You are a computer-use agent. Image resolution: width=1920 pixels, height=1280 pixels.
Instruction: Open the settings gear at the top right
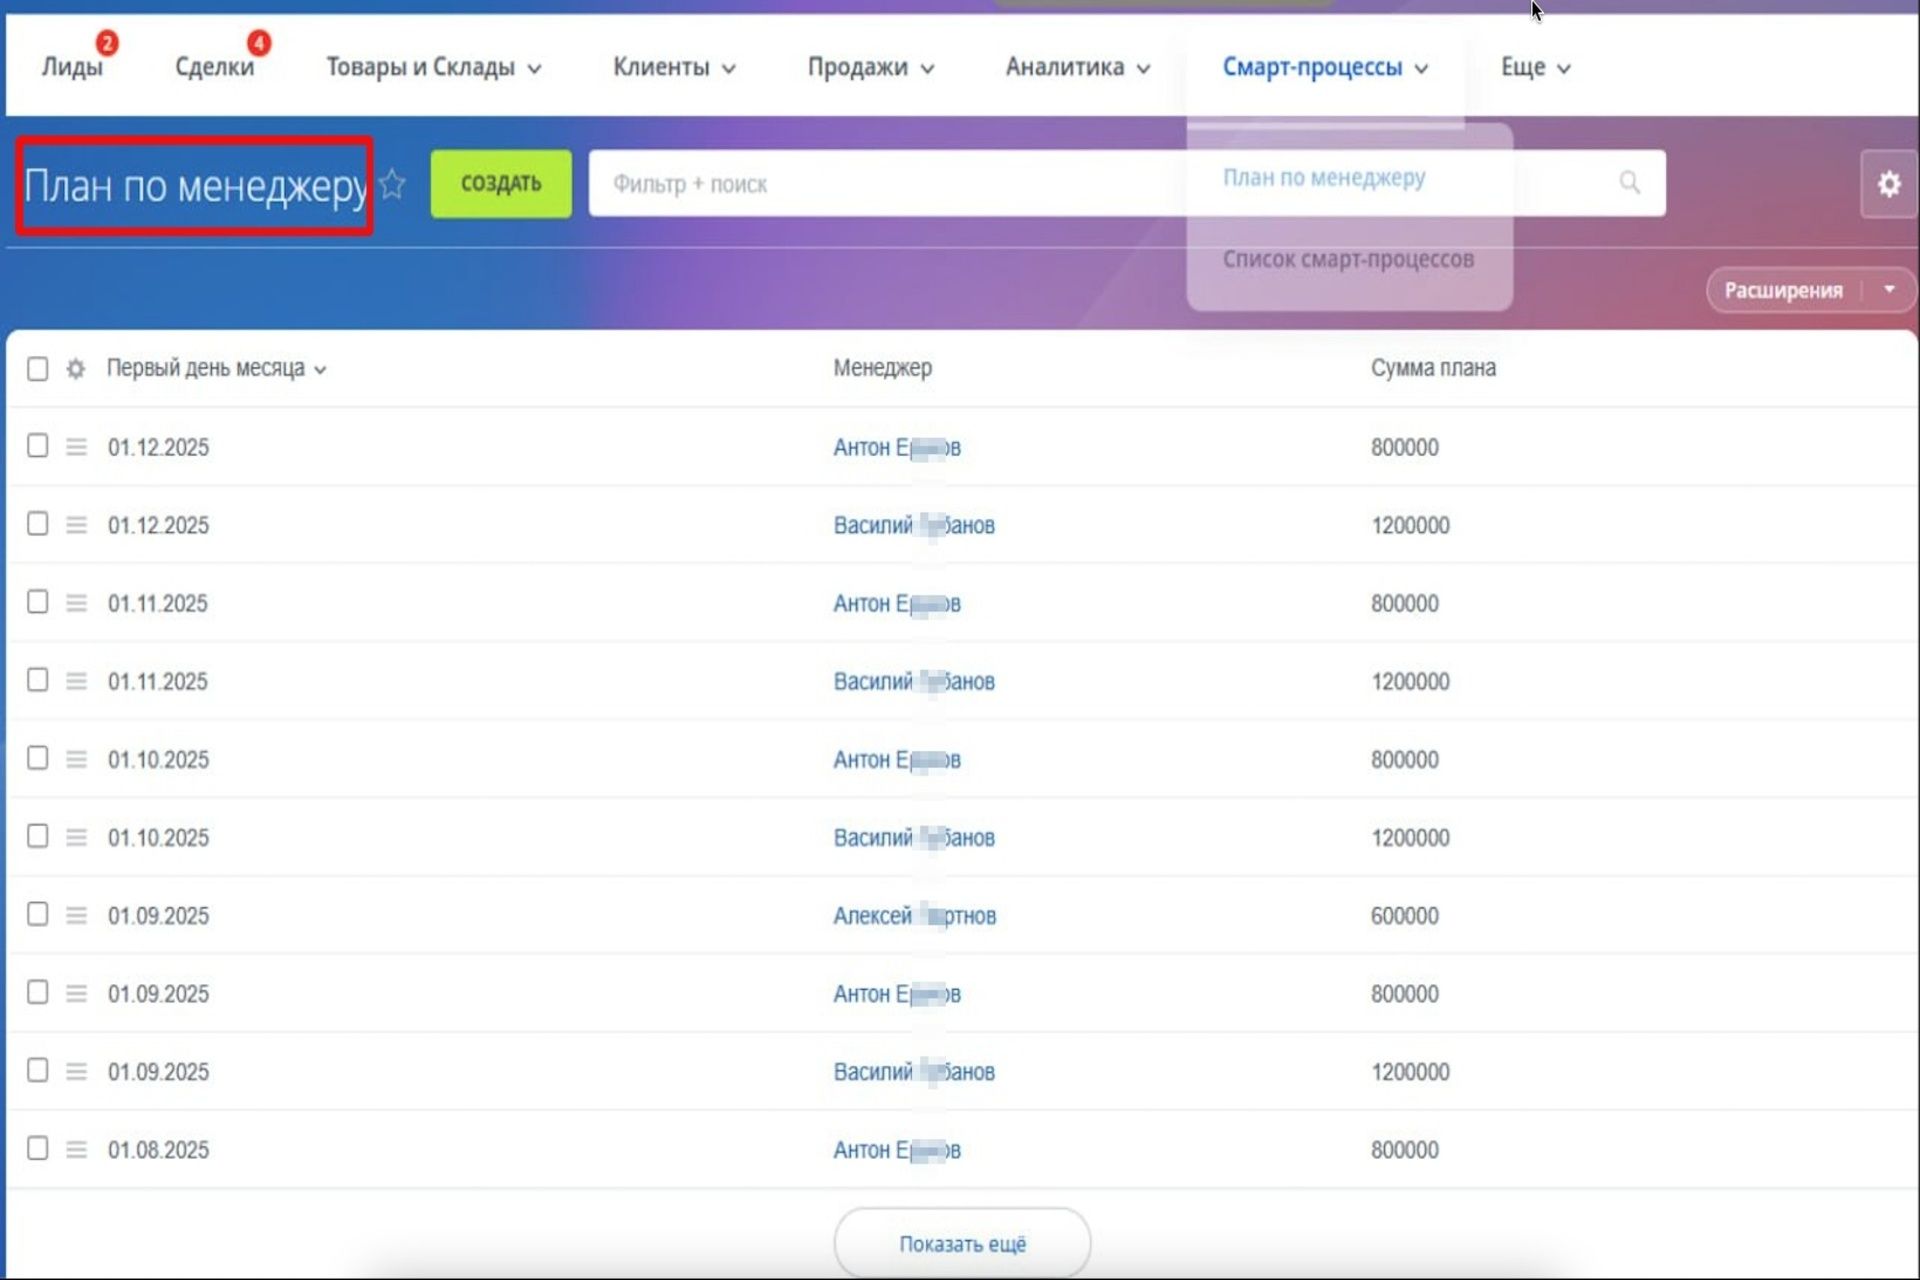click(1887, 184)
